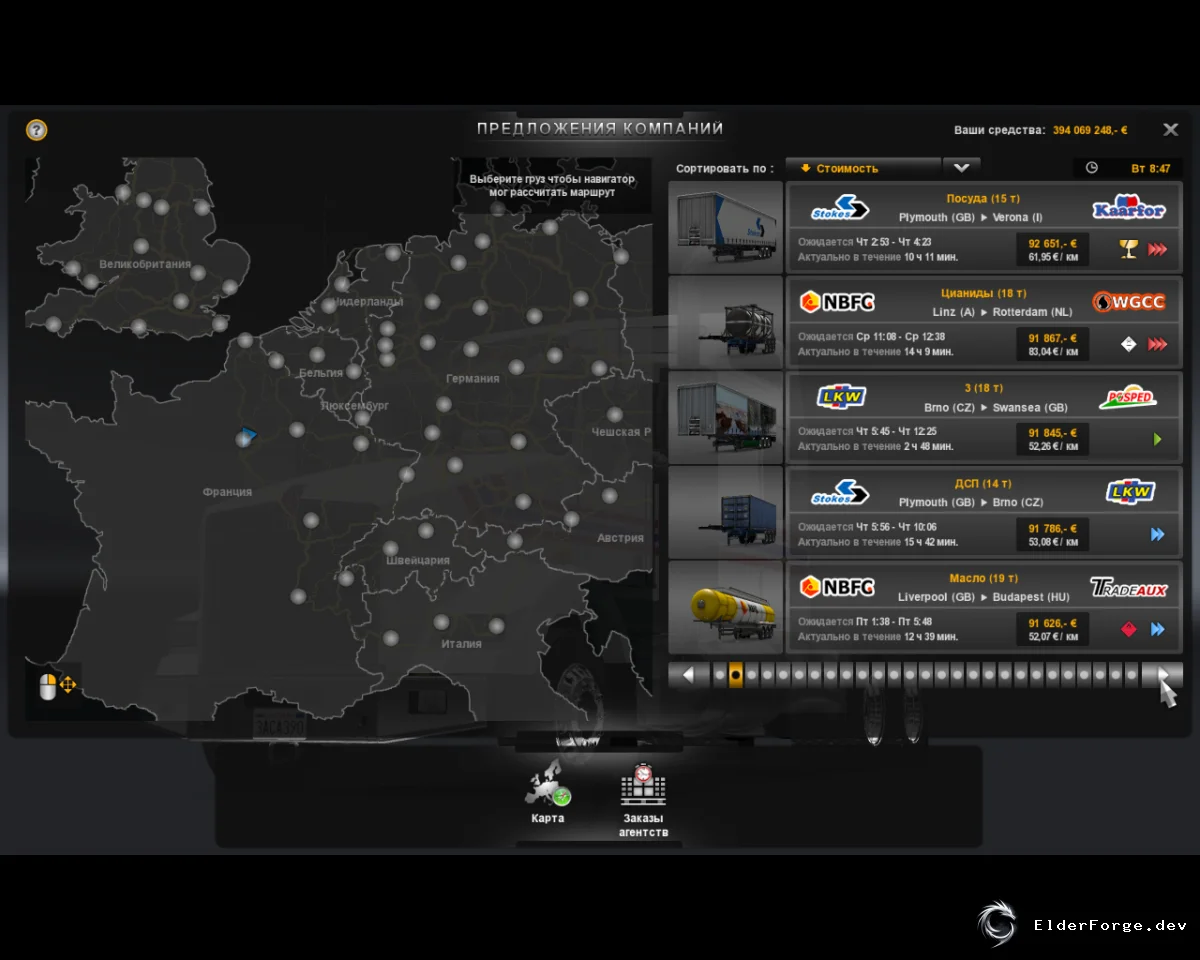Click the green arrow in the Brno–Swansea row
1200x960 pixels.
pyautogui.click(x=1158, y=439)
